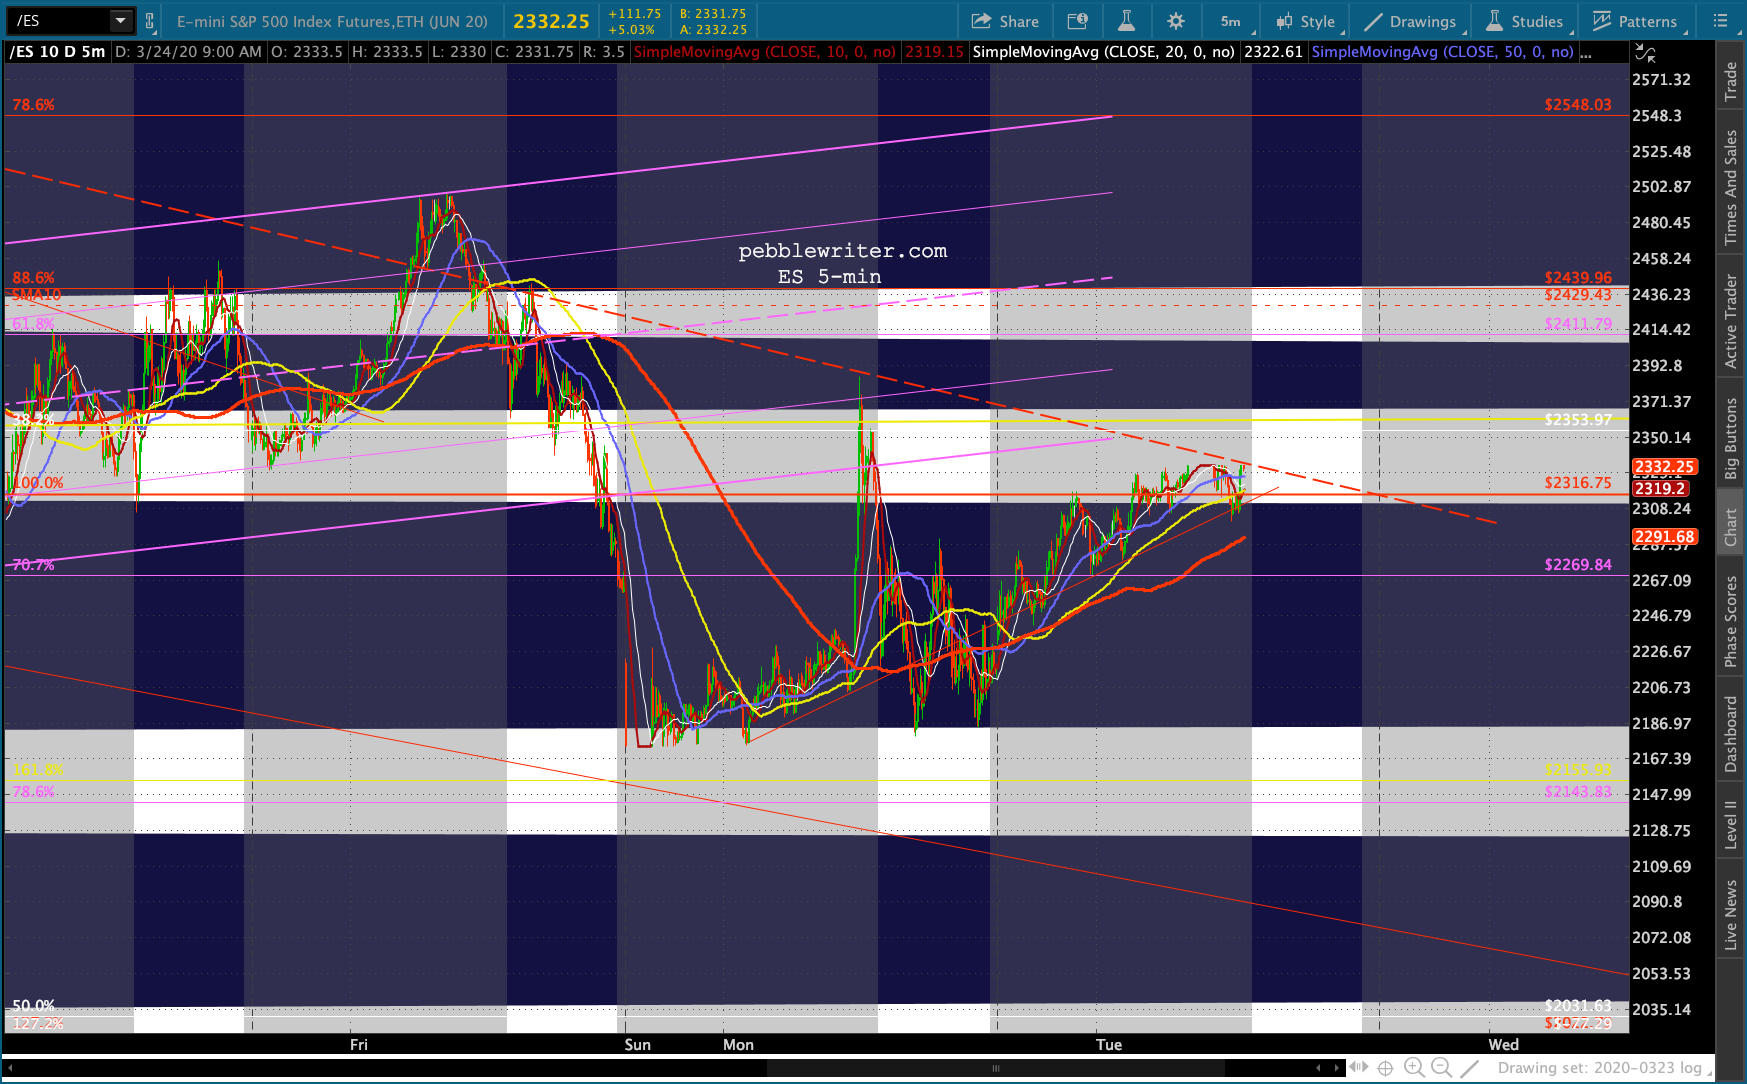Click the Share button

[x=1006, y=21]
